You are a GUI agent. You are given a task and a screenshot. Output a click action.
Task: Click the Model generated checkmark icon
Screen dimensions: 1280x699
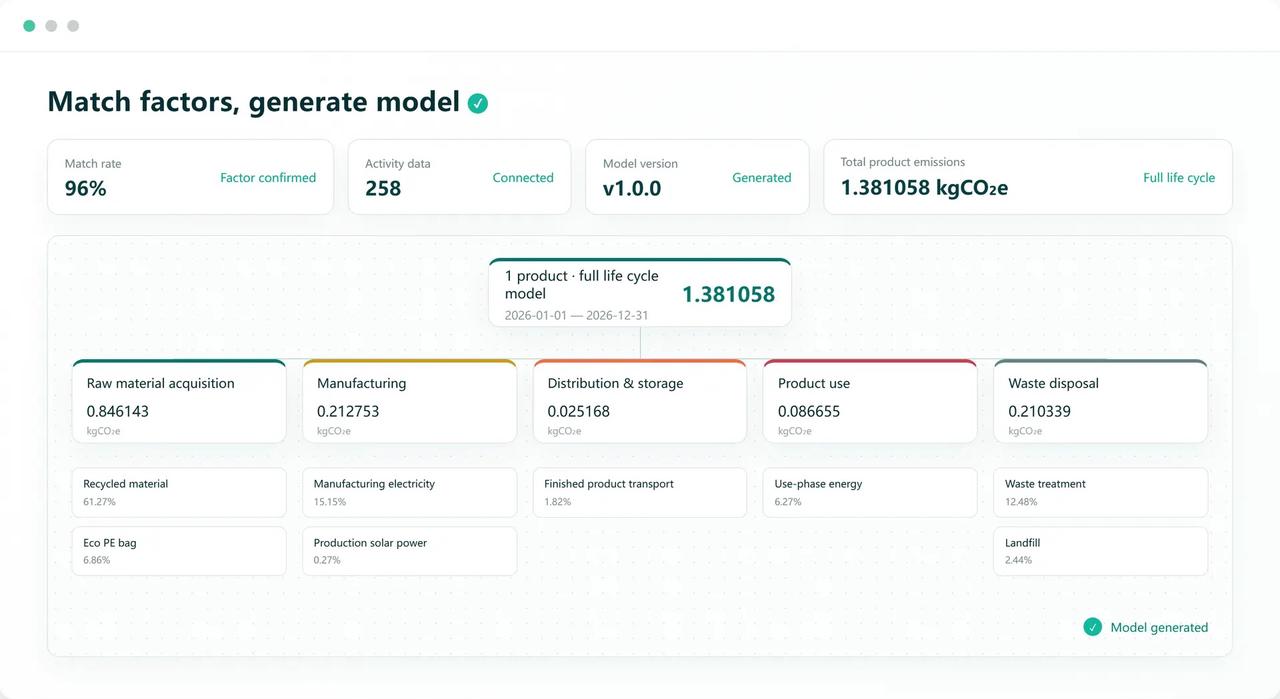click(1092, 627)
